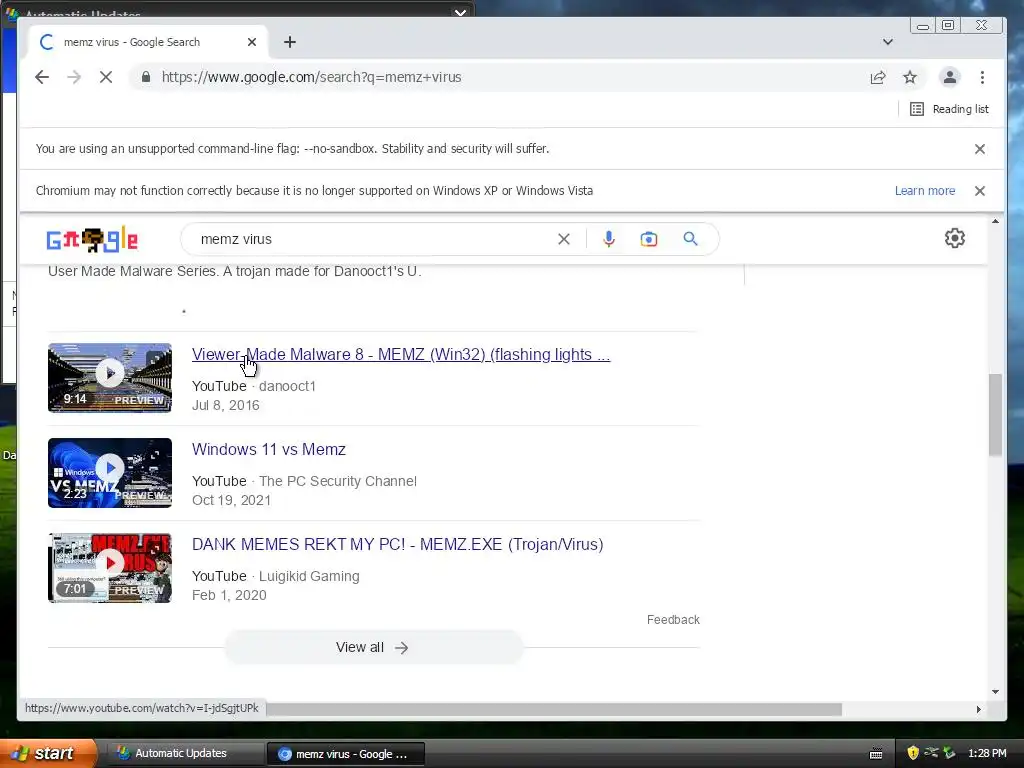This screenshot has height=768, width=1024.
Task: Submit search with the magnifier icon
Action: tap(690, 239)
